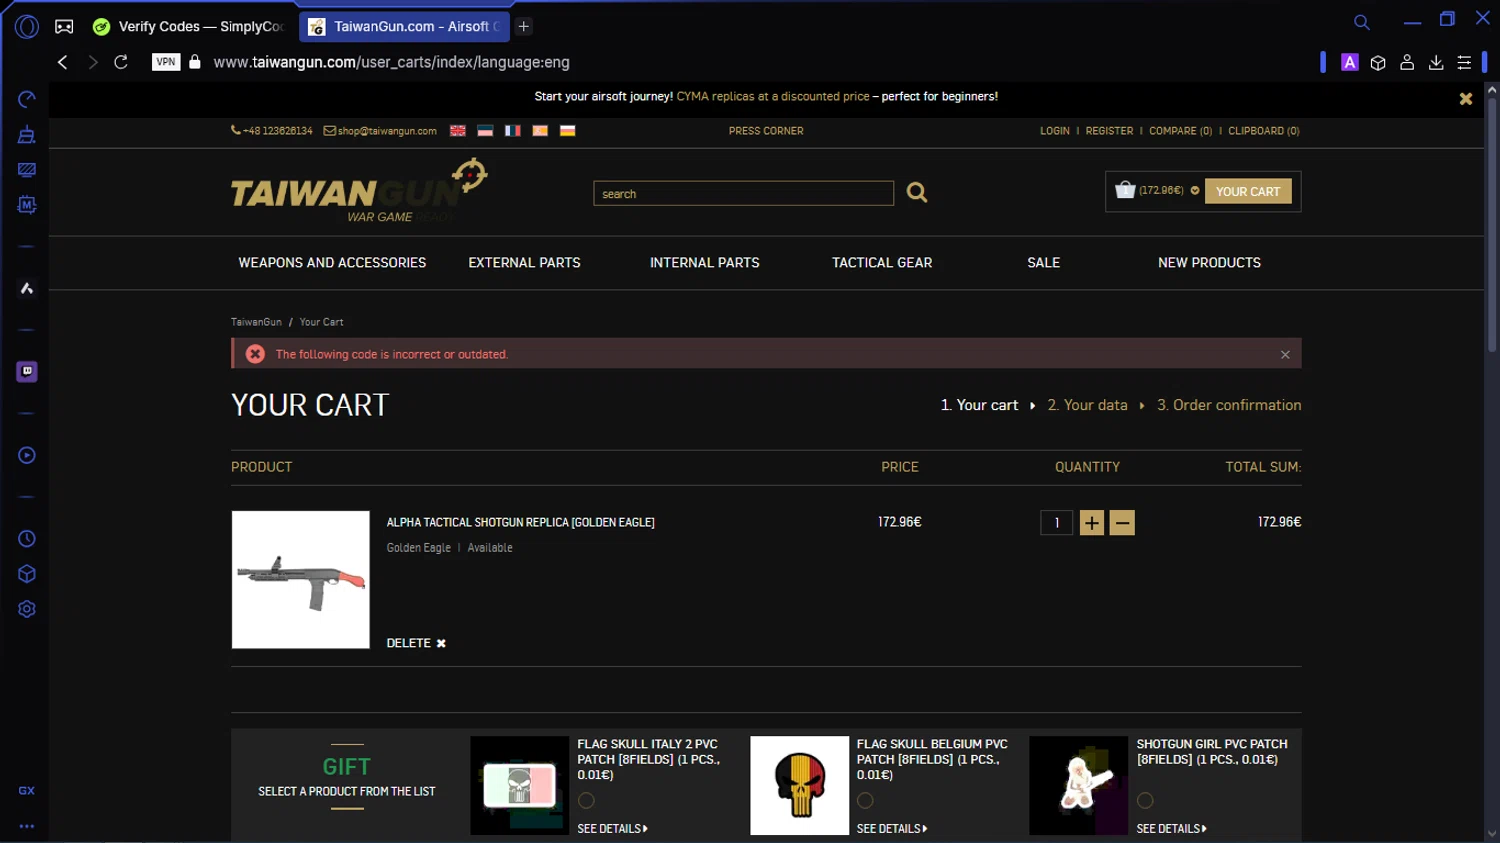Open GX Cleaner broom tool

[27, 134]
